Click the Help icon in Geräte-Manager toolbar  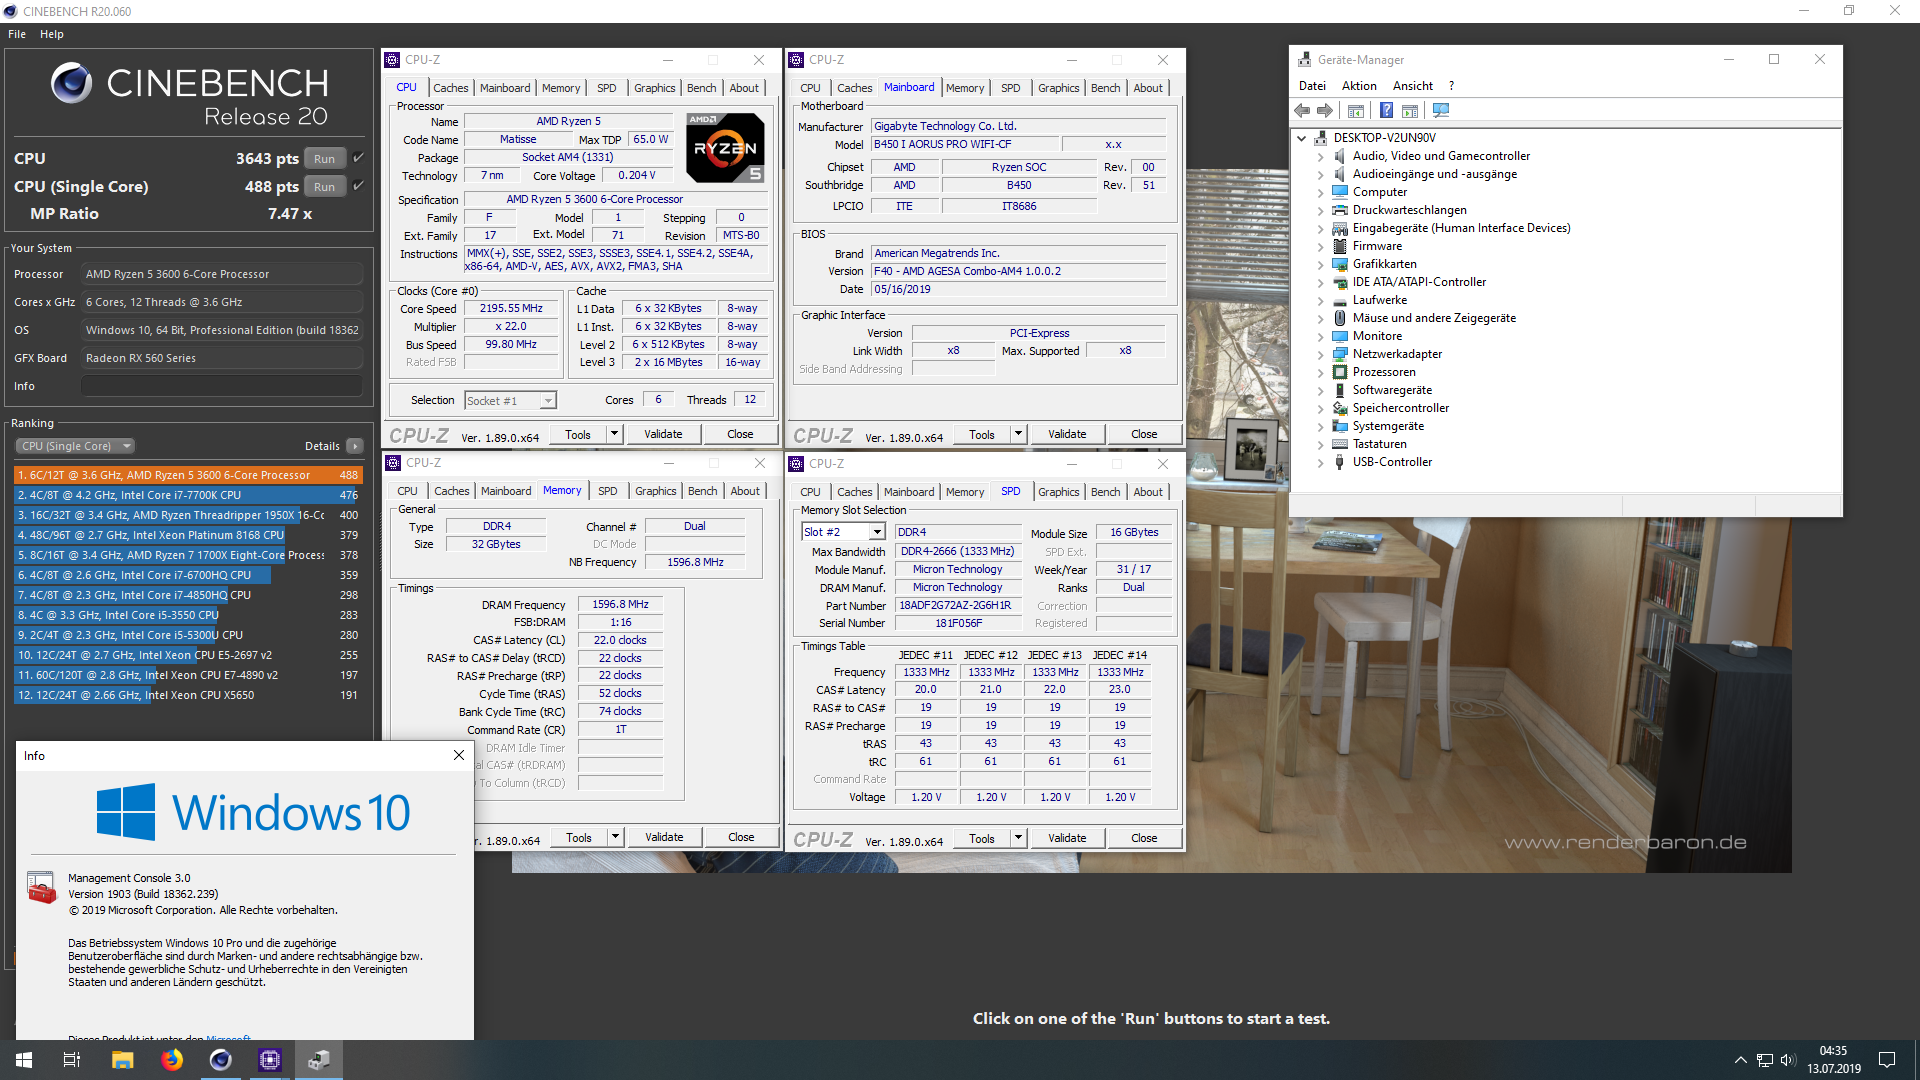(1386, 110)
